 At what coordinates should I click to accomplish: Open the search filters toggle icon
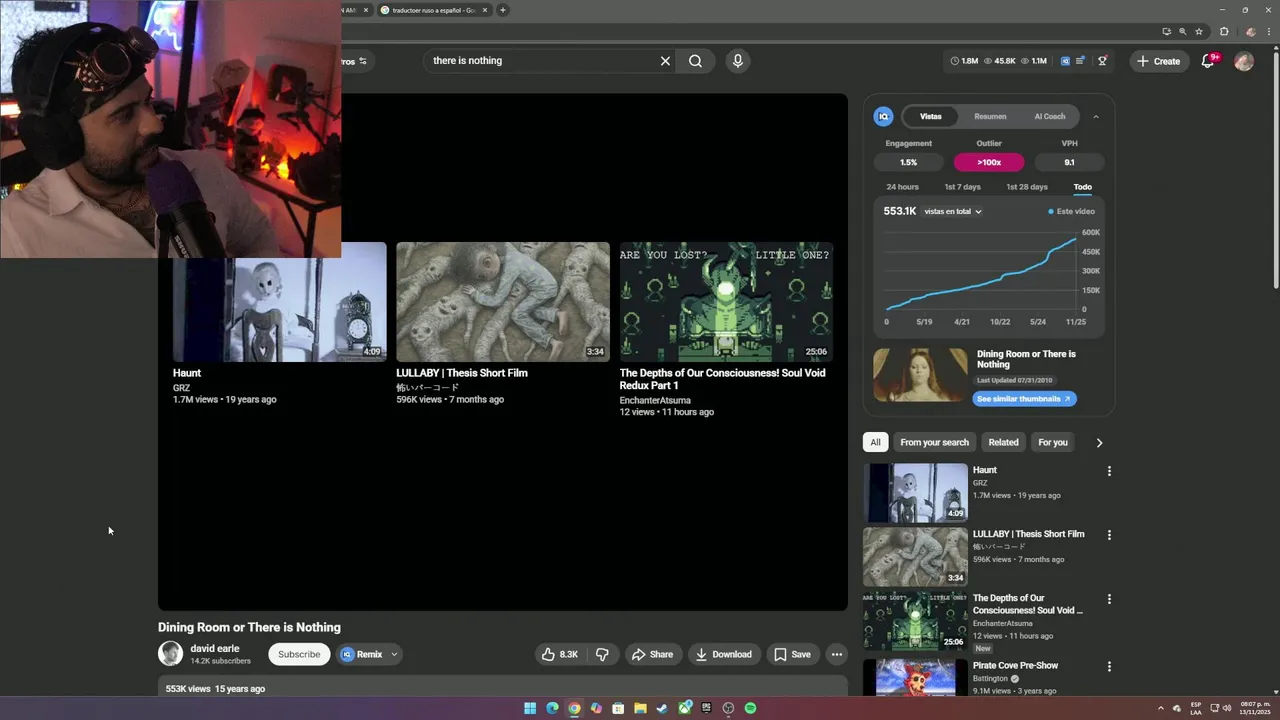click(363, 61)
